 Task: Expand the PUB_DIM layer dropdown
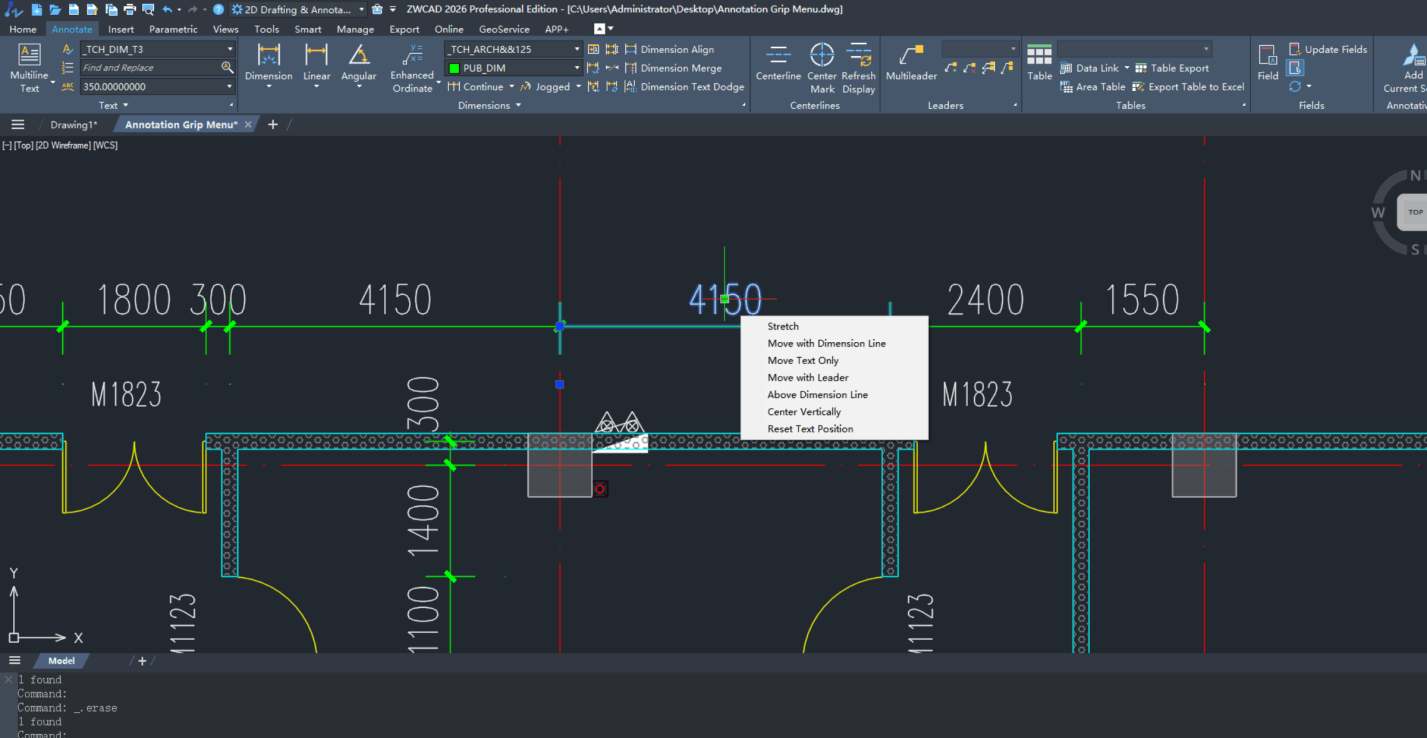577,68
